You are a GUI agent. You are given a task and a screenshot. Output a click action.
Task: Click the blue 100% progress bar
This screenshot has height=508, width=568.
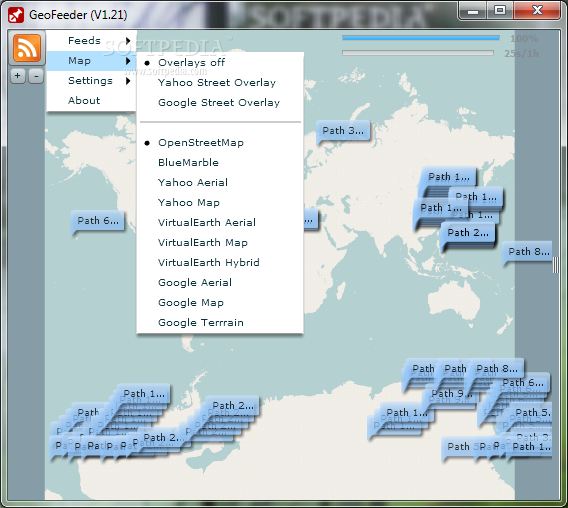(x=421, y=38)
